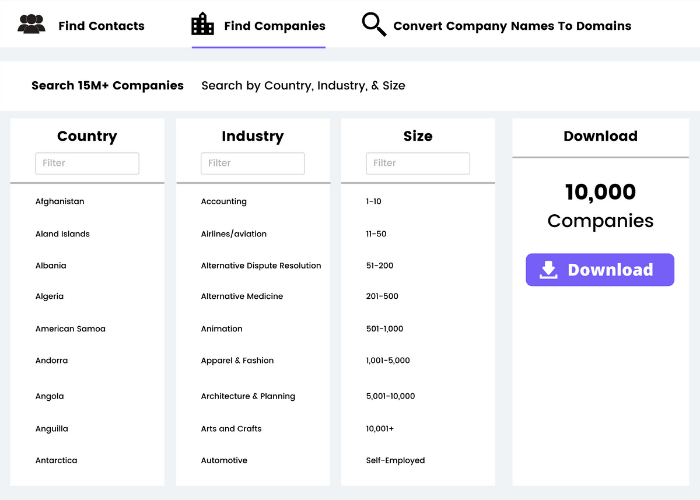Open Convert Company Names To Domains tab
The image size is (700, 500).
[512, 26]
